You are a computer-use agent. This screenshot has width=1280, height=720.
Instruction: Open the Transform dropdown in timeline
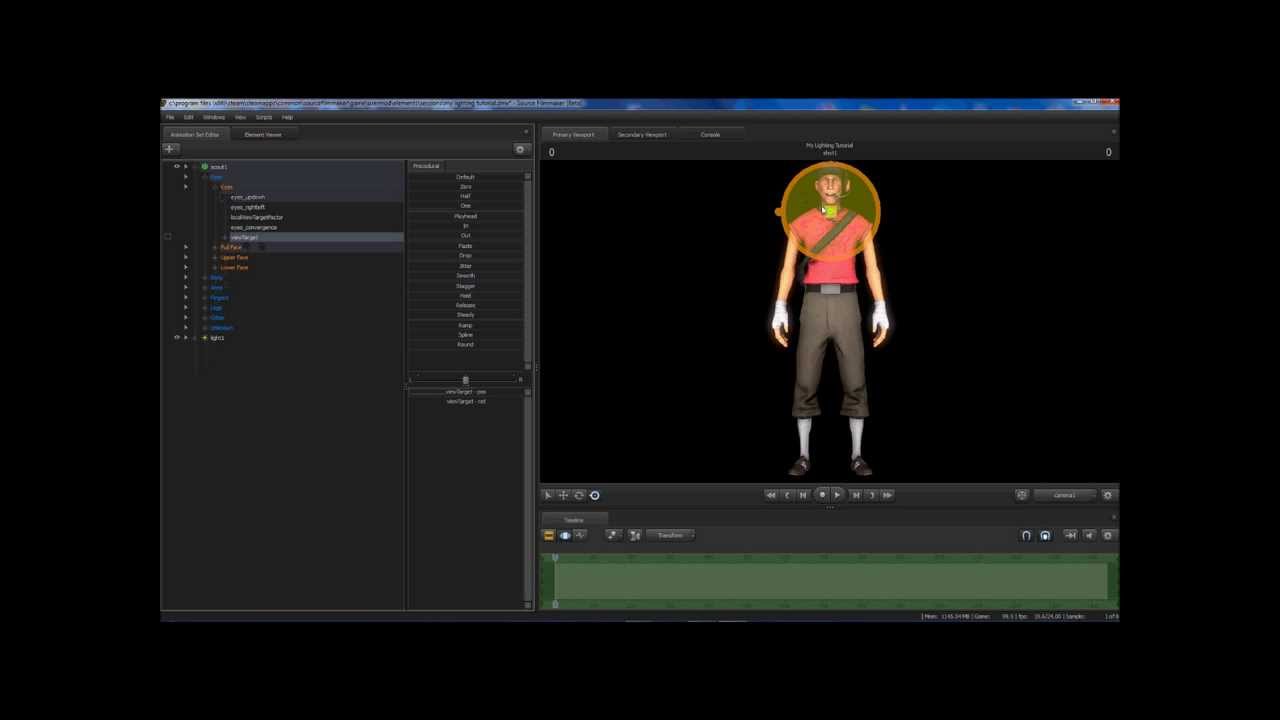(671, 535)
